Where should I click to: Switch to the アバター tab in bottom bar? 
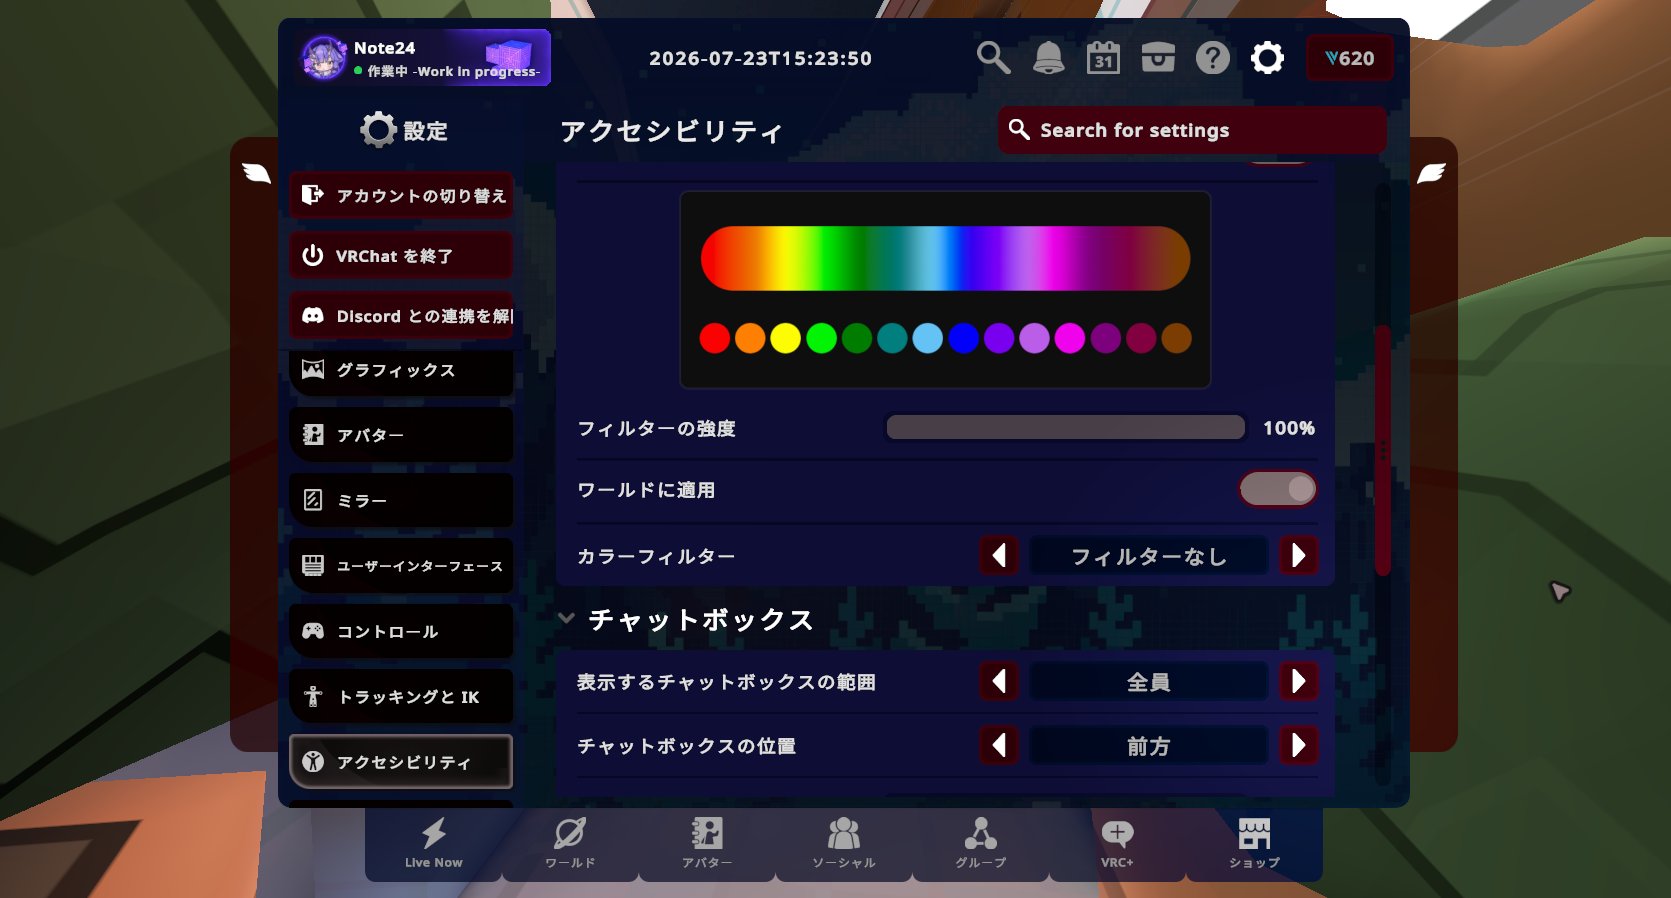707,843
